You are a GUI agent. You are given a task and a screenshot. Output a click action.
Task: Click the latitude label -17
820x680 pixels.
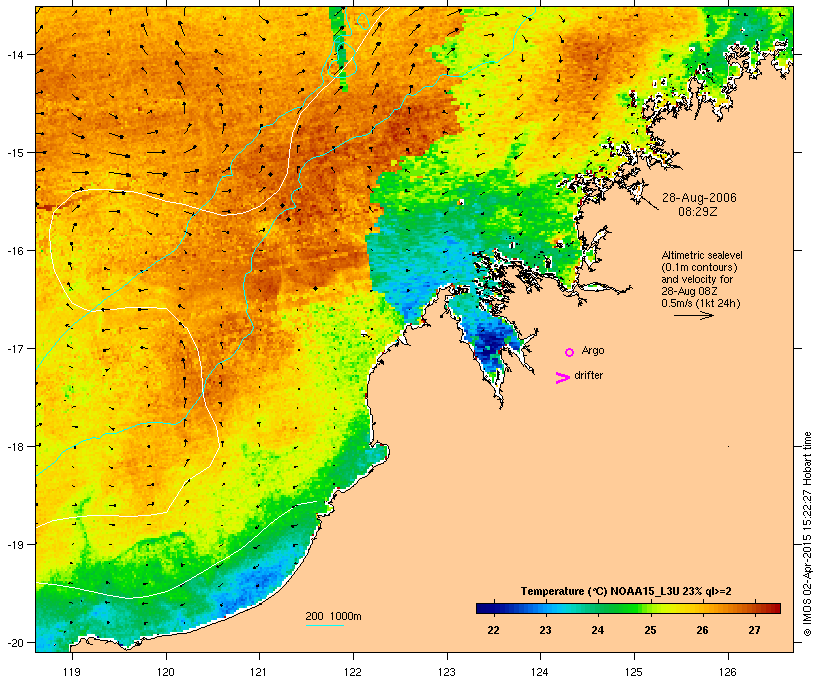click(x=15, y=348)
